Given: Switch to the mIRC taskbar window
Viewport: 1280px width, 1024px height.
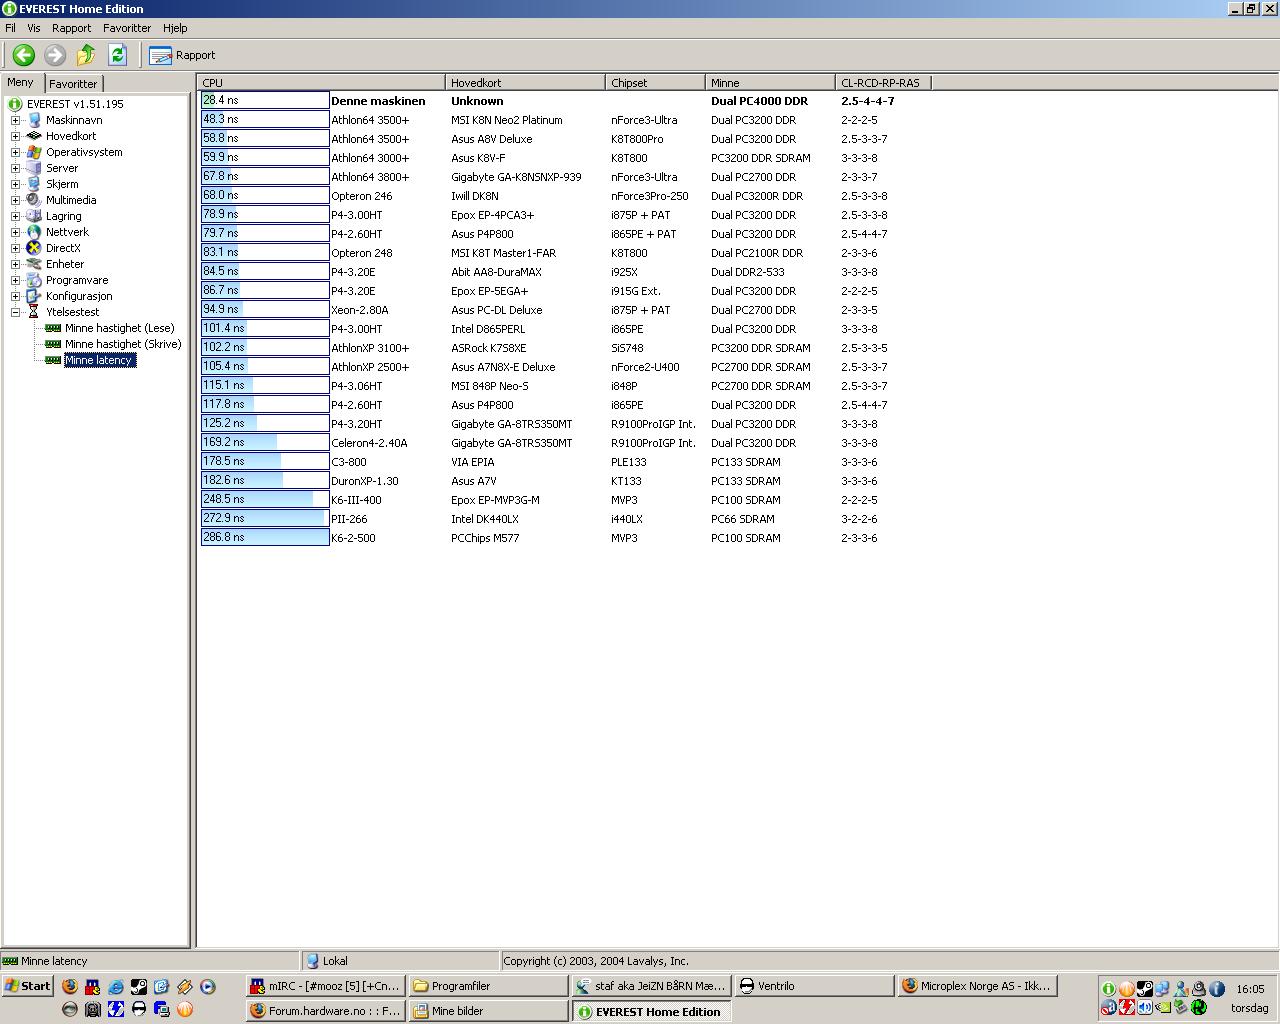Looking at the screenshot, I should click(x=326, y=986).
